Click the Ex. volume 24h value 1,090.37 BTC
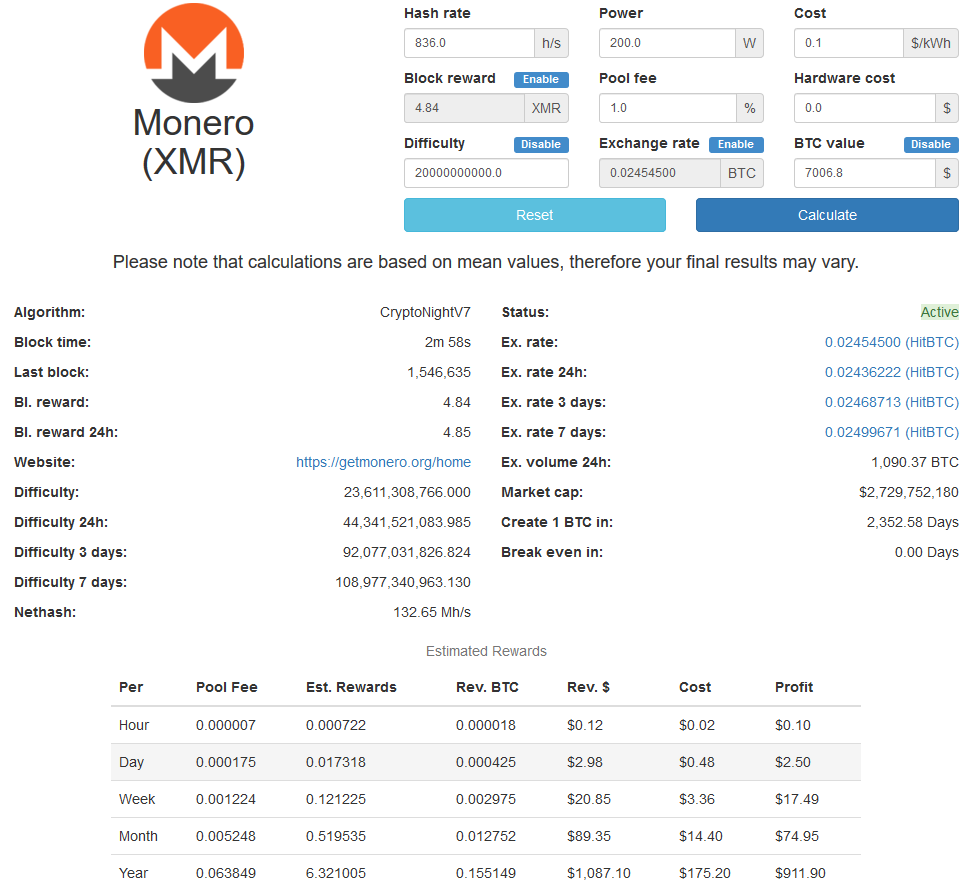 tap(915, 462)
